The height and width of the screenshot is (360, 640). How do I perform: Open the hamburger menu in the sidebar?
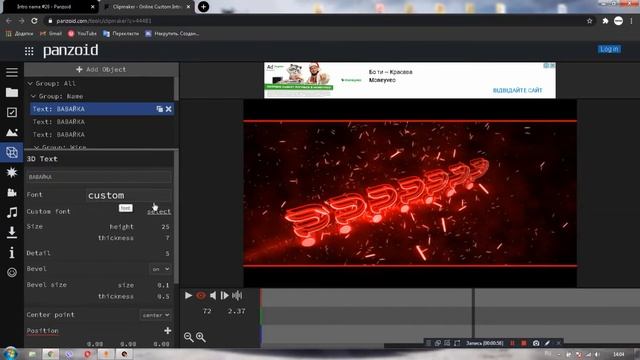point(12,72)
